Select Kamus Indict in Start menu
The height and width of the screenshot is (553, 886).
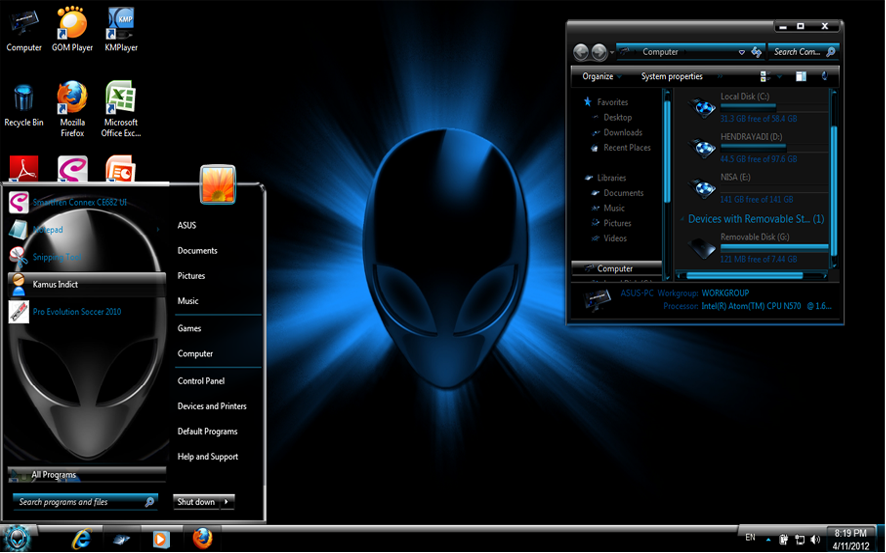[86, 284]
